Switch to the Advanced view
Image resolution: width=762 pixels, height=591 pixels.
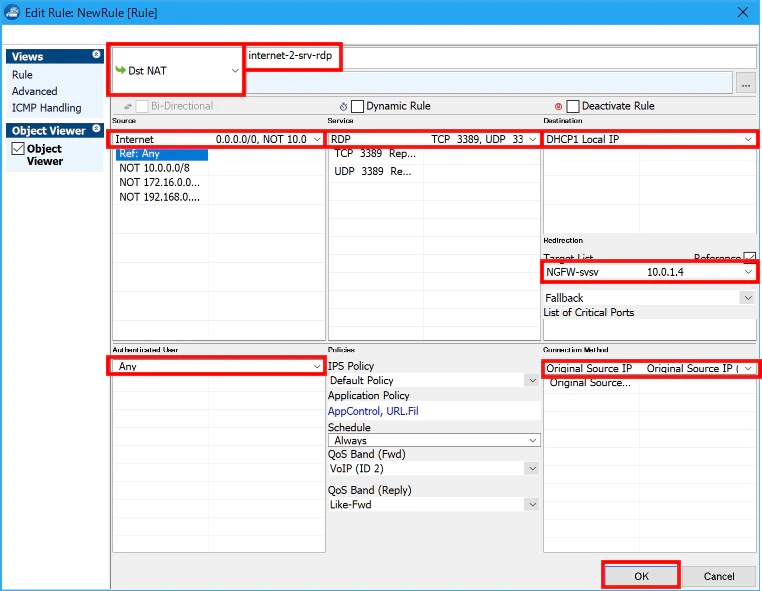35,91
